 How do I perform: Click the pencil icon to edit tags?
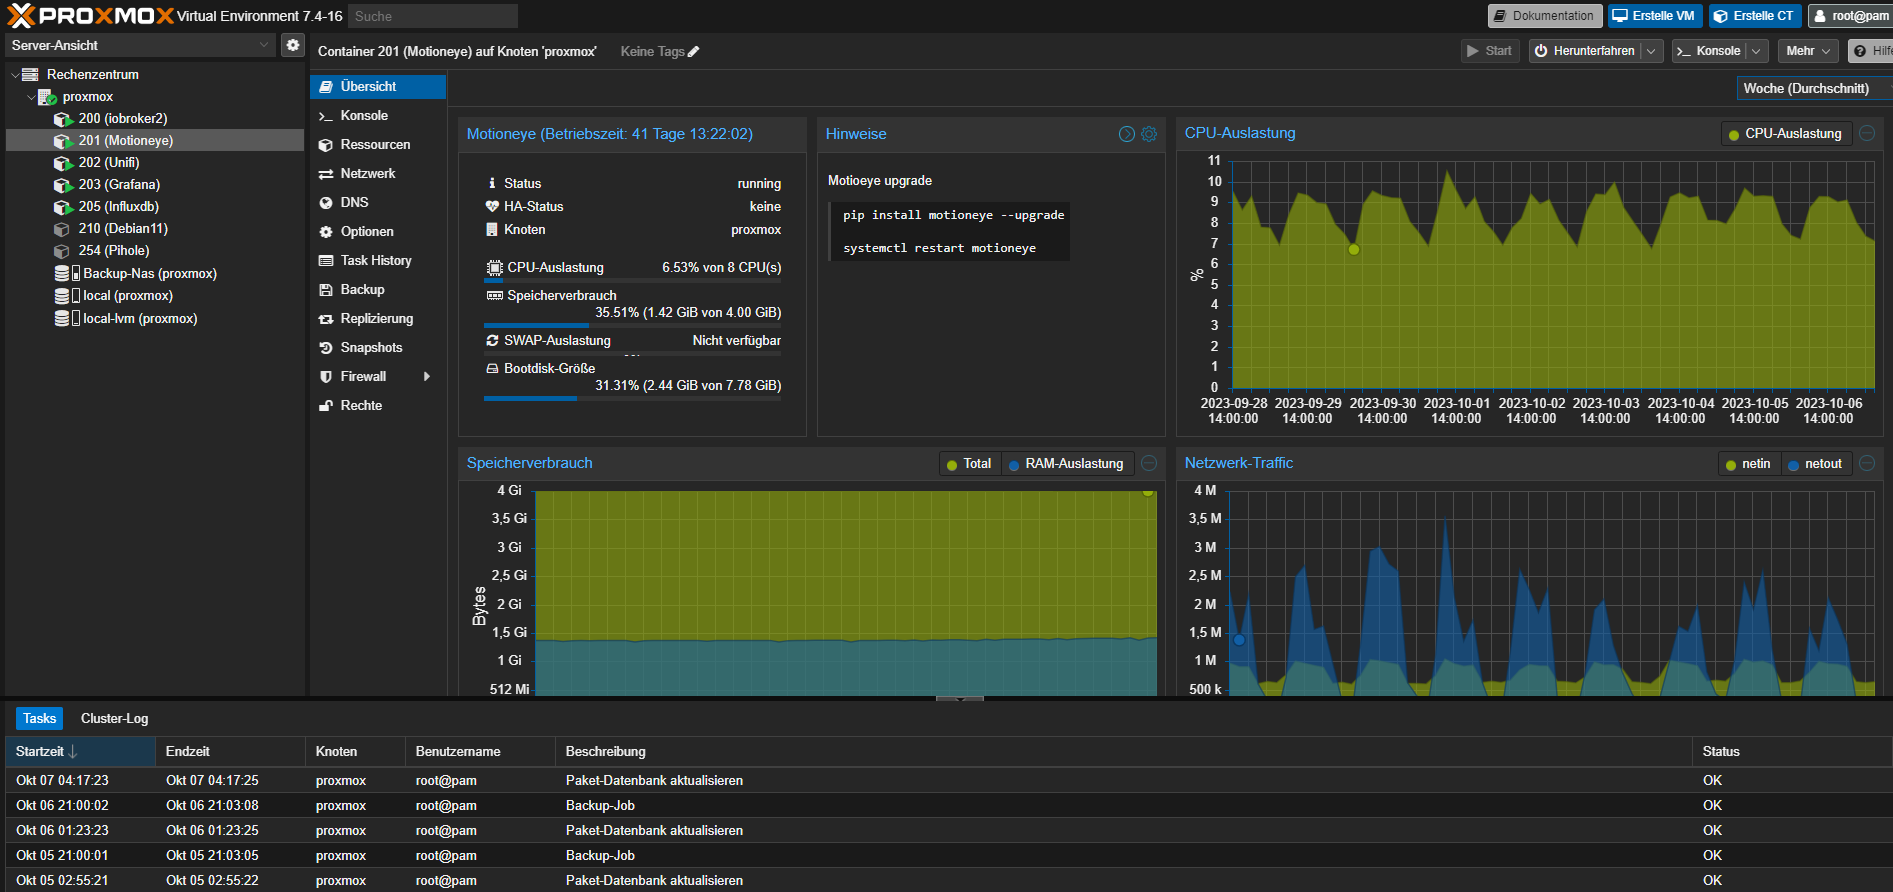tap(694, 52)
